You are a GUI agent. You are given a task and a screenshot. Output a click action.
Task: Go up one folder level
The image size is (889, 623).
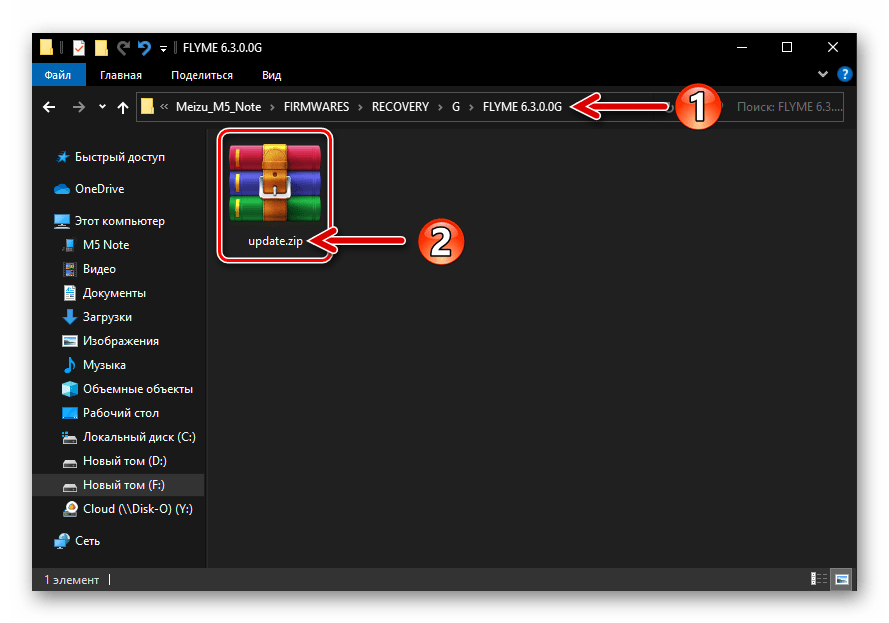click(122, 107)
